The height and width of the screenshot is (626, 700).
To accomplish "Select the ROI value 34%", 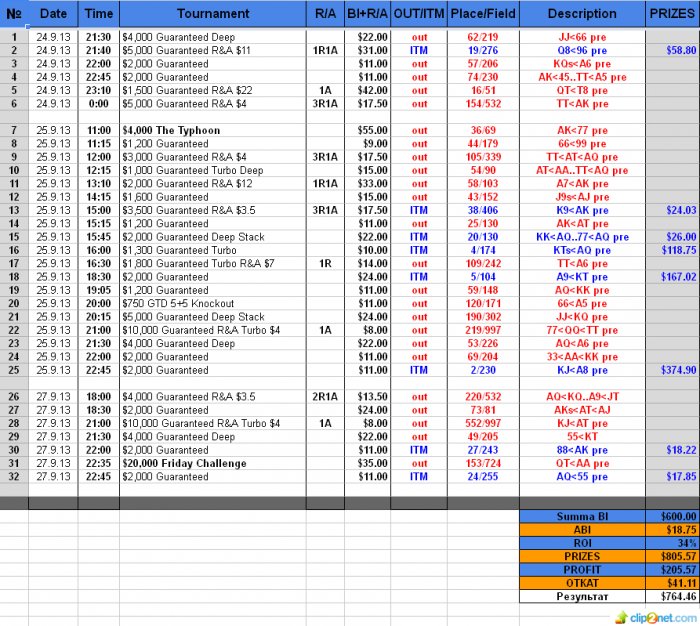I will (672, 543).
